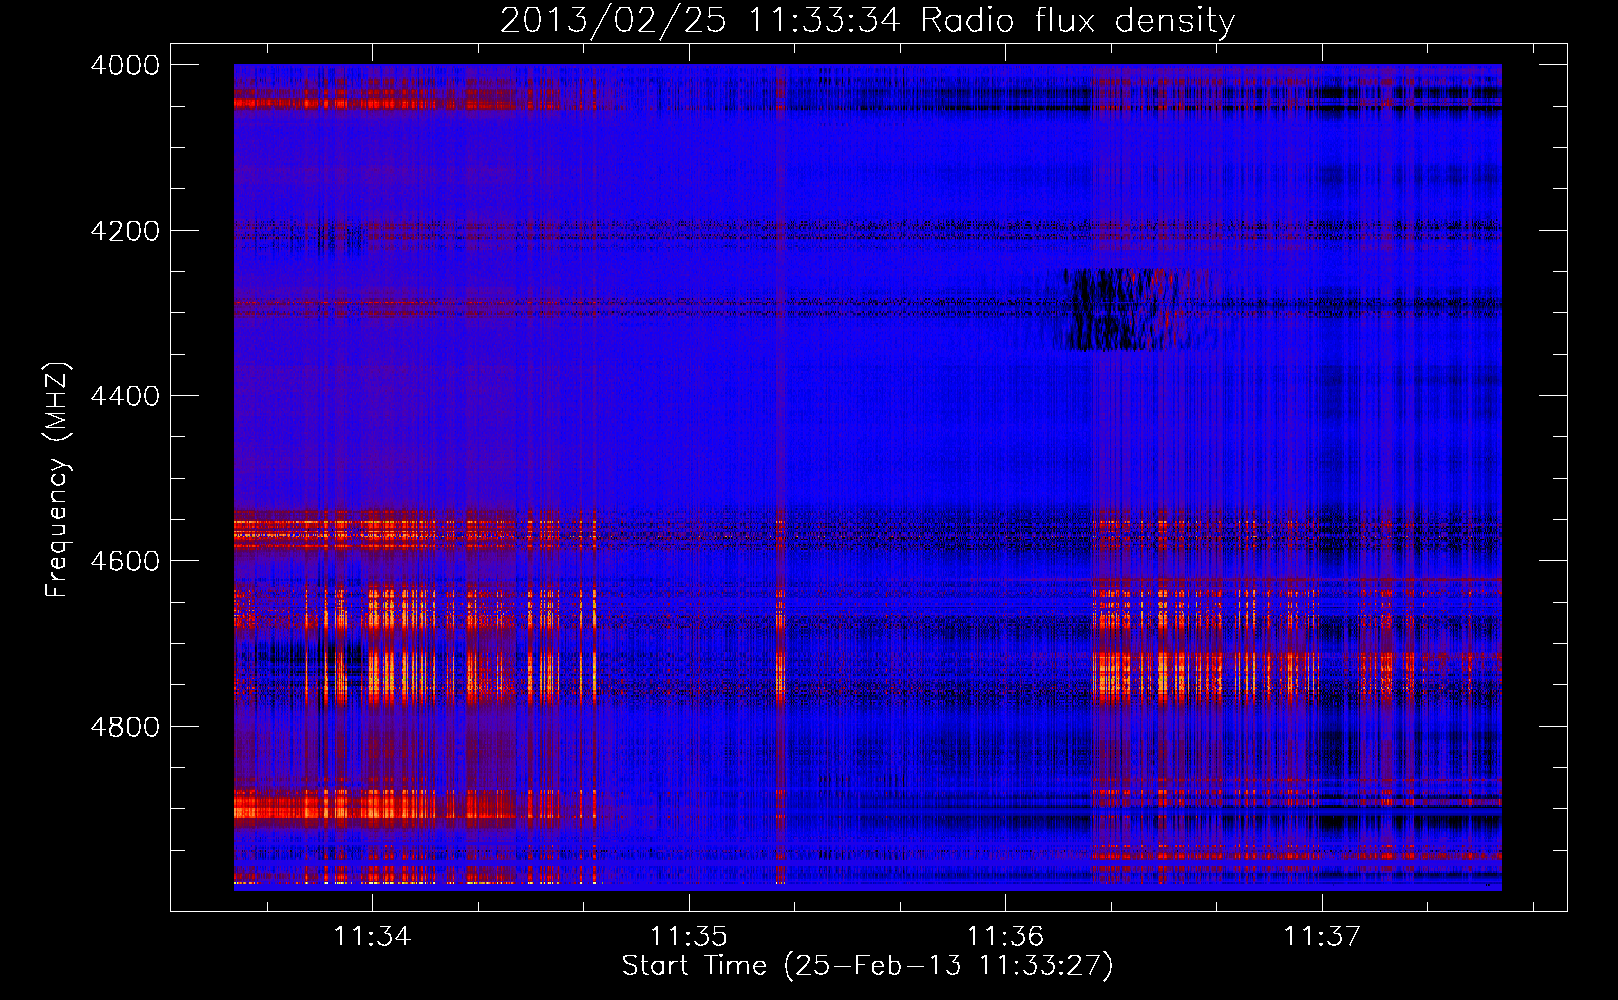Click the '4000' frequency axis label
1618x1000 pixels.
(x=125, y=65)
